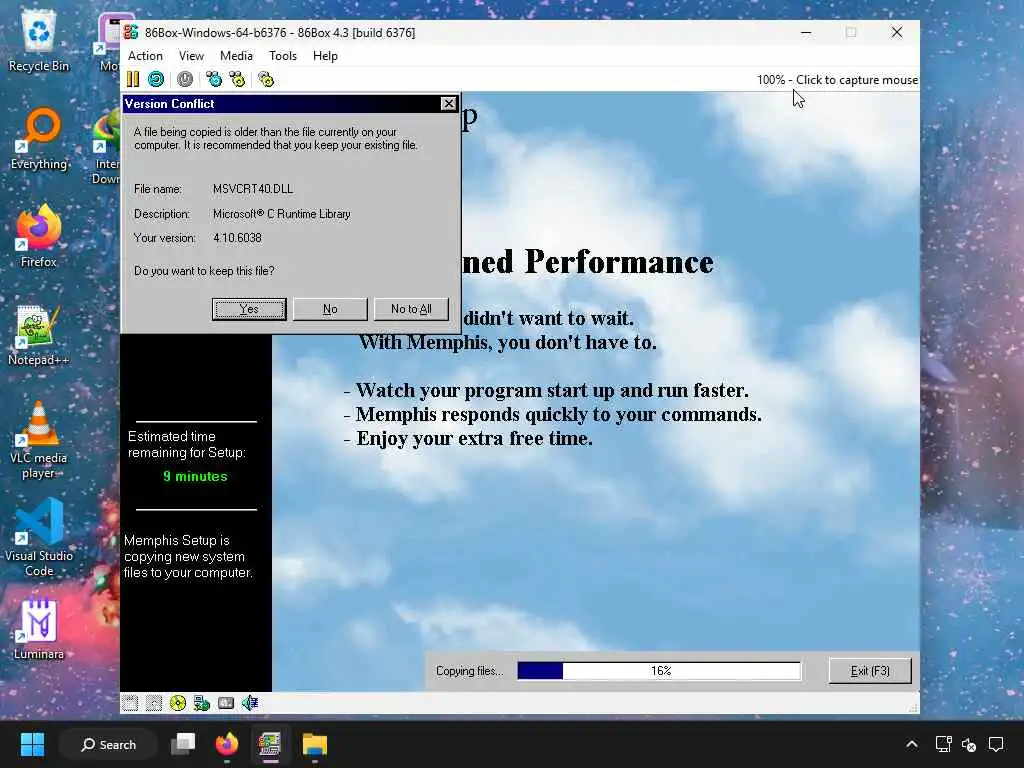
Task: Select the Firefox desktop shortcut
Action: (x=39, y=236)
